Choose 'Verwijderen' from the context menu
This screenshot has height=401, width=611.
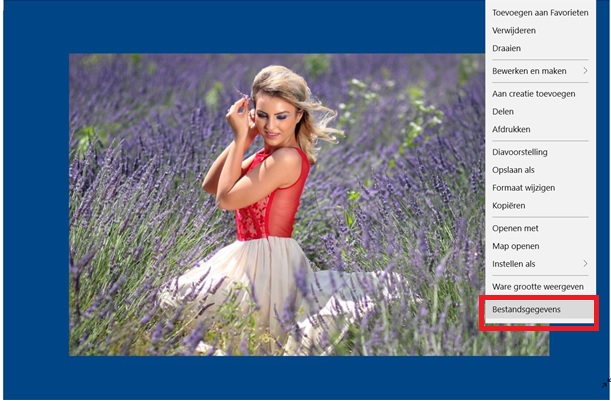pos(514,30)
